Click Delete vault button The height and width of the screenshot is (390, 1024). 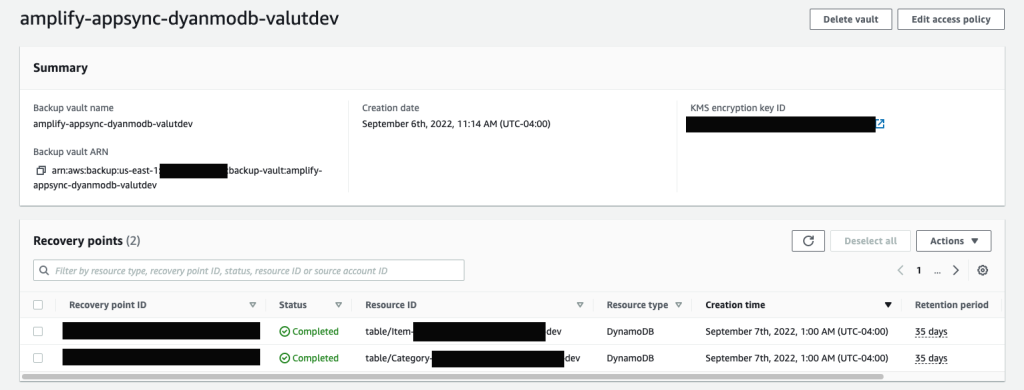tap(851, 20)
